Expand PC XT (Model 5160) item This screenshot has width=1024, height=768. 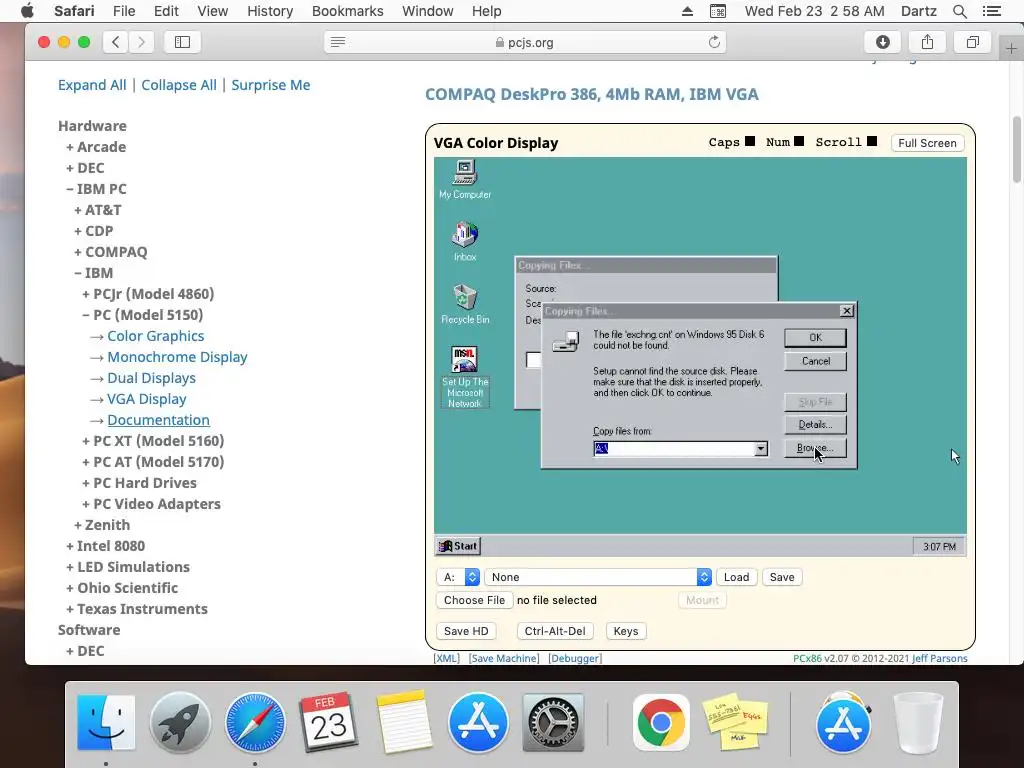[x=153, y=441]
